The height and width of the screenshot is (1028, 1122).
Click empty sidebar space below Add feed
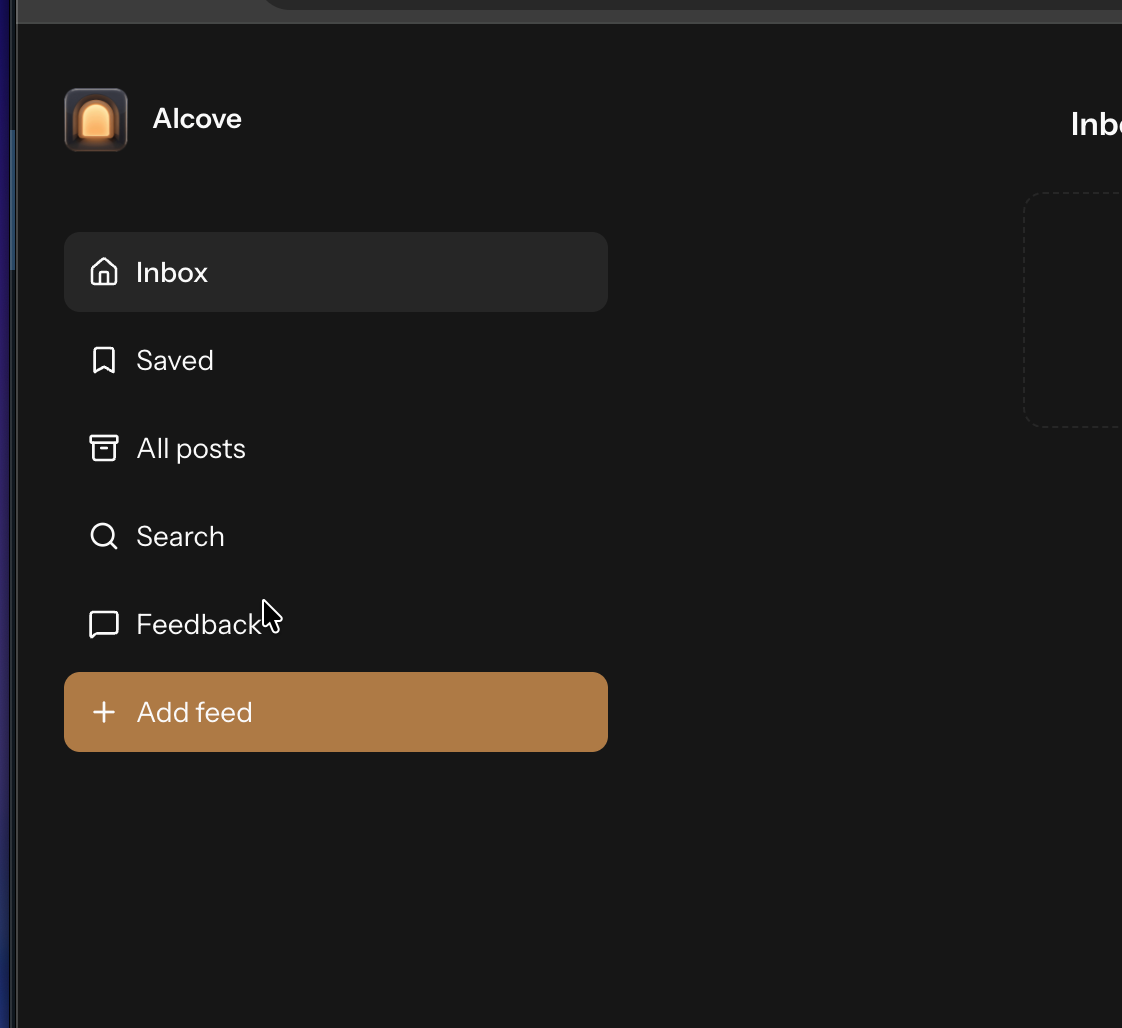(336, 887)
